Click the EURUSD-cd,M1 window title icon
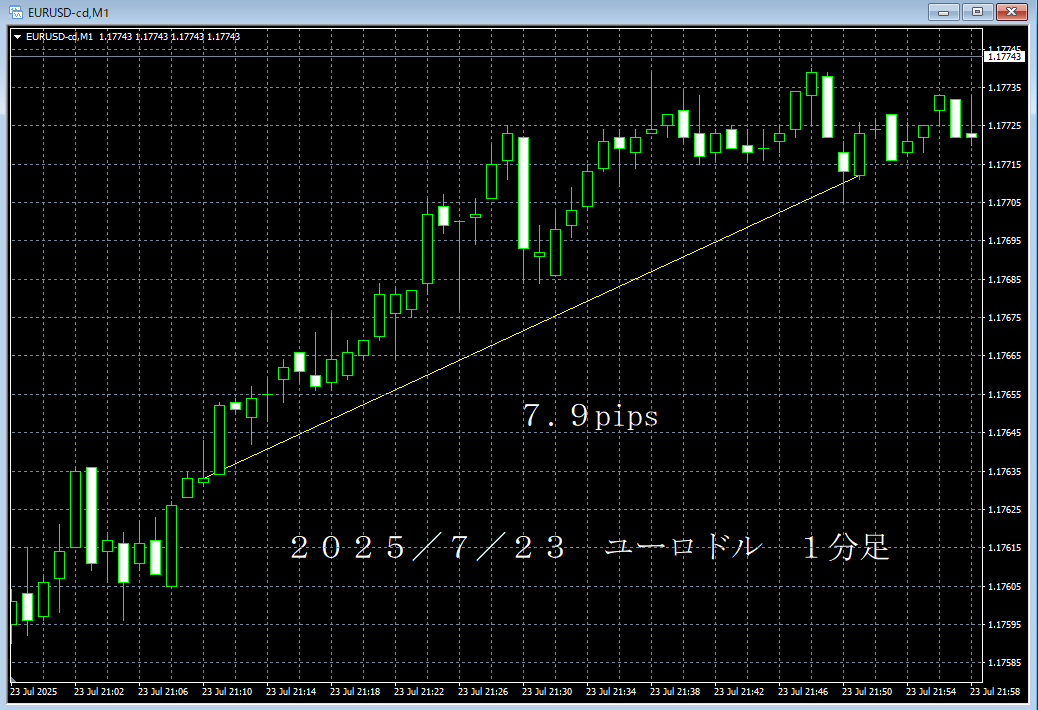 tap(16, 12)
